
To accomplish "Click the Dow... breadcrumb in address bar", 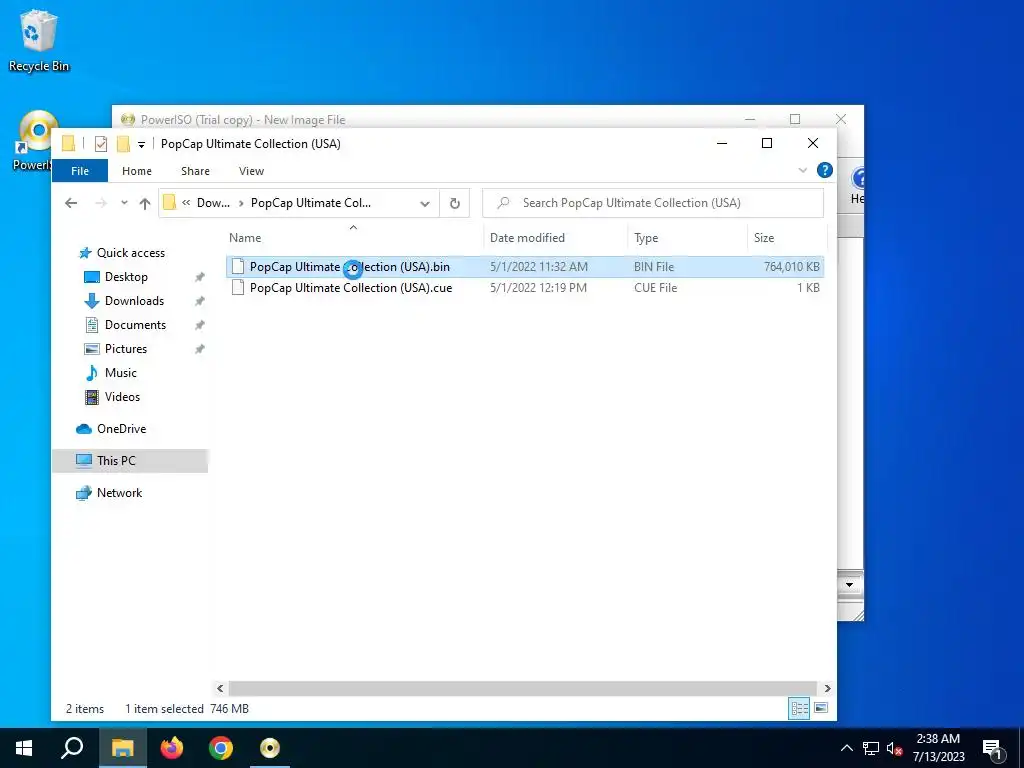I will (x=214, y=203).
